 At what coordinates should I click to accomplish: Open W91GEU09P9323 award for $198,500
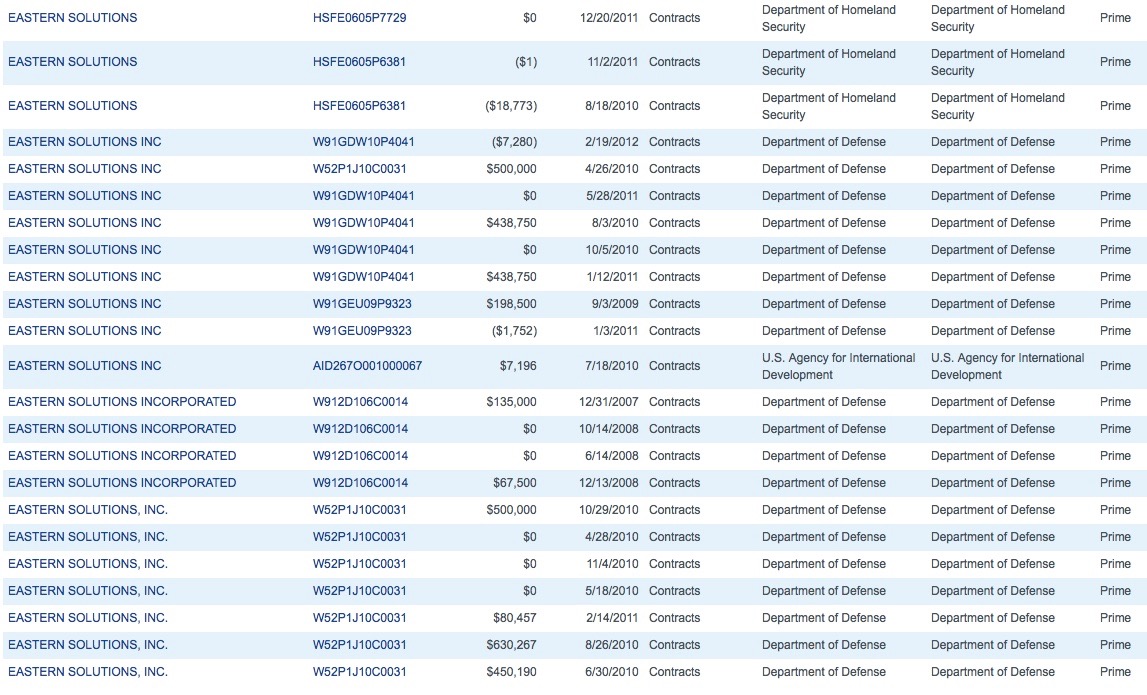(362, 304)
